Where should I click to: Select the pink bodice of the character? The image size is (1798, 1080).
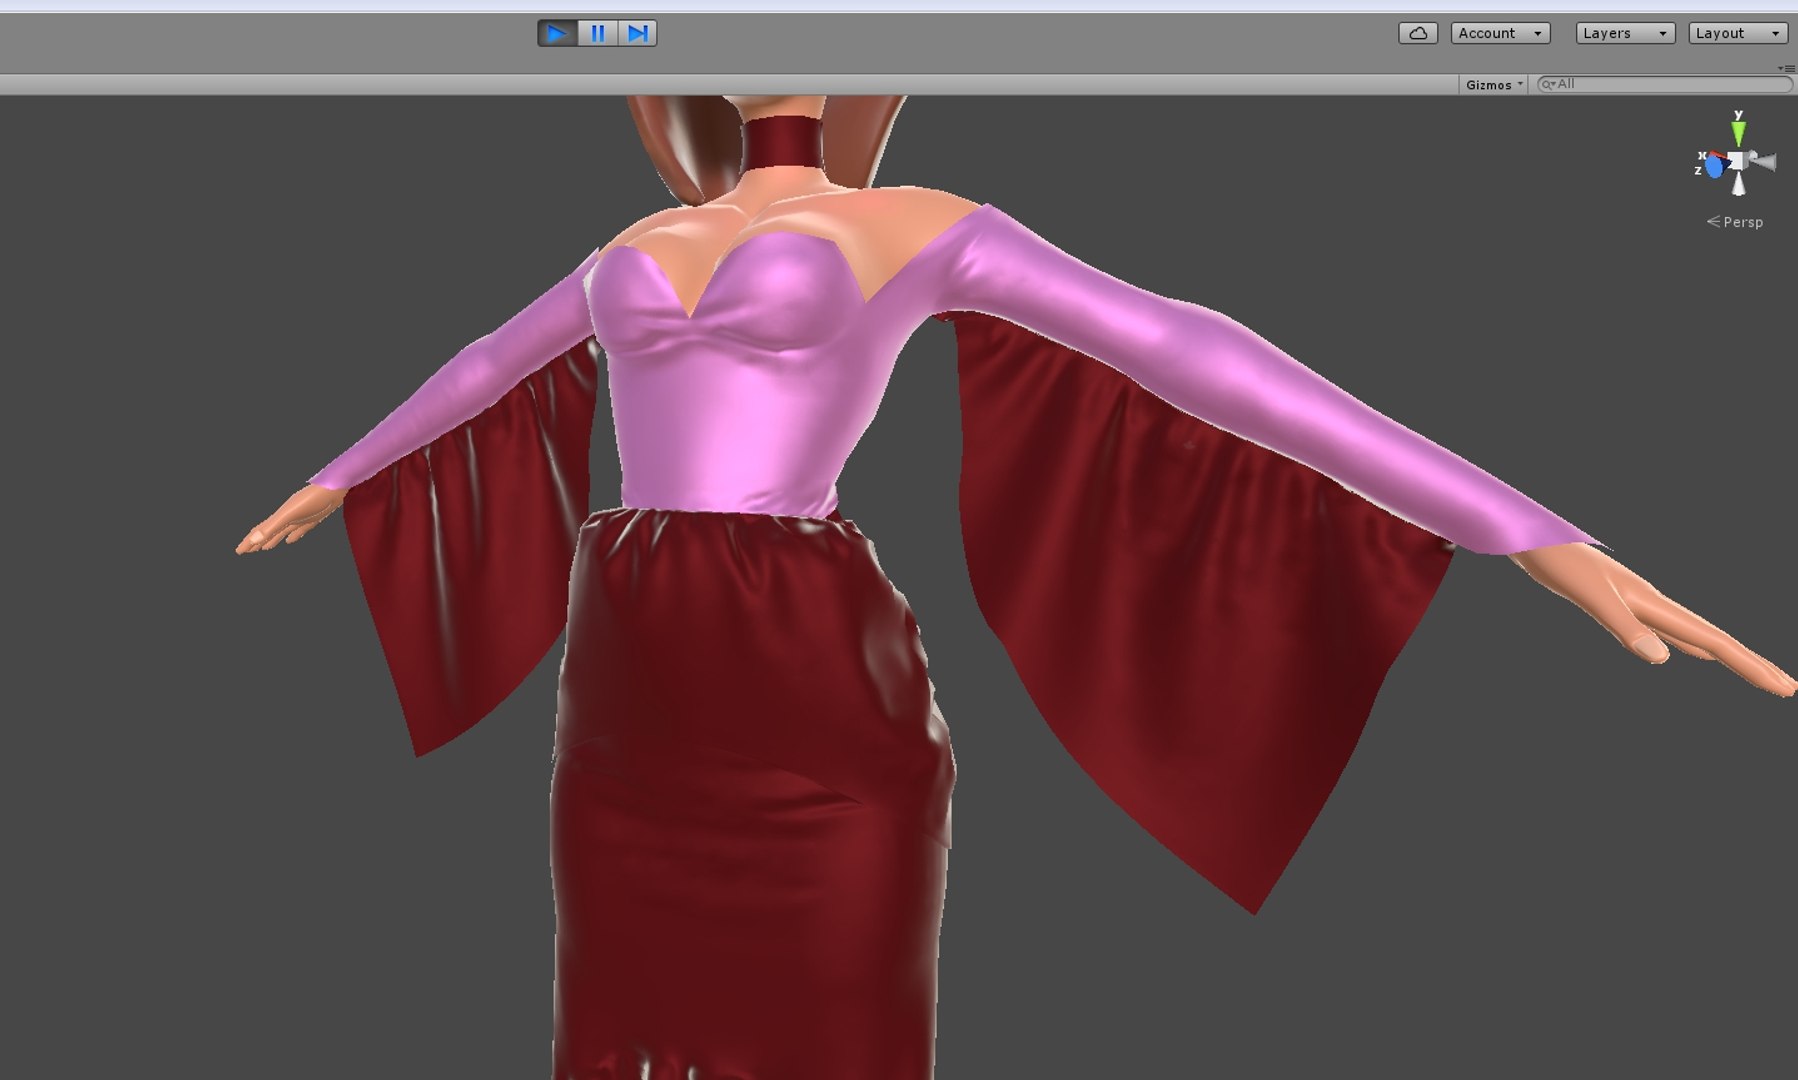coord(735,400)
